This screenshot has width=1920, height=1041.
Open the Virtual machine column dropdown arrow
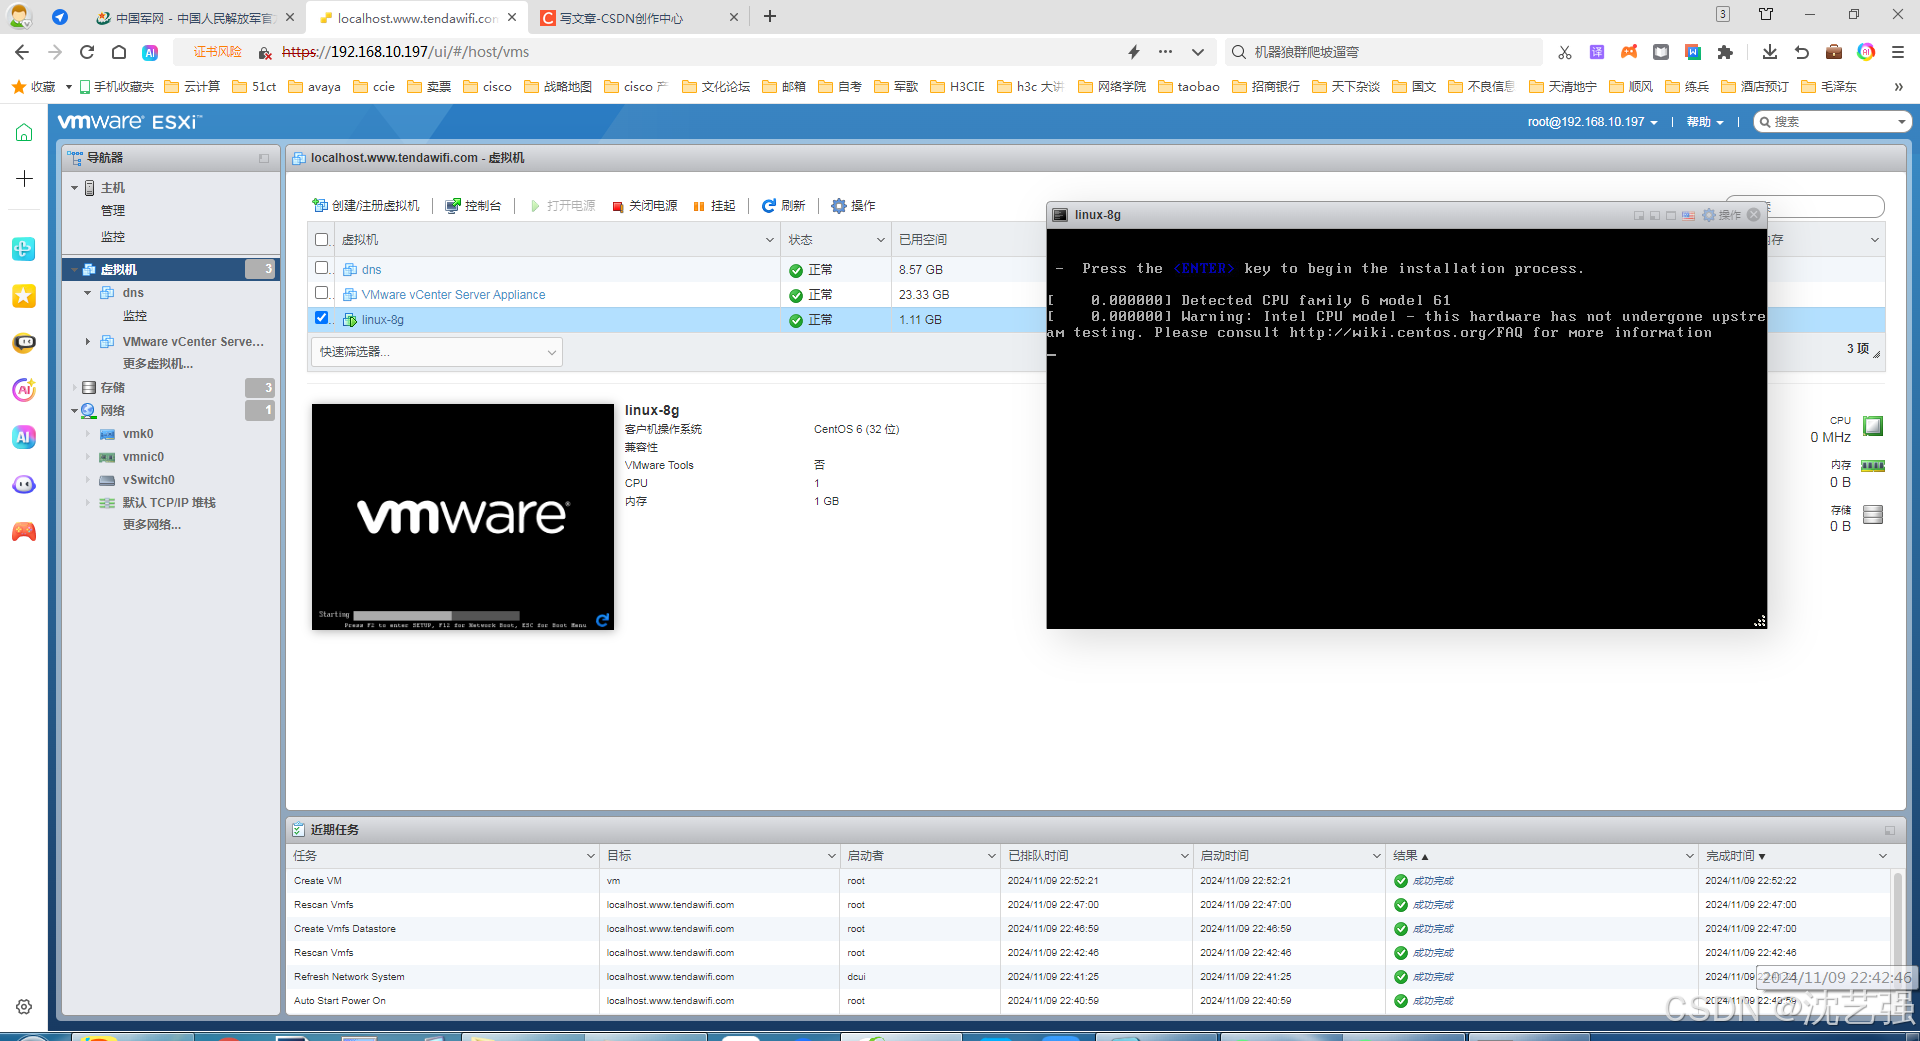pos(769,240)
